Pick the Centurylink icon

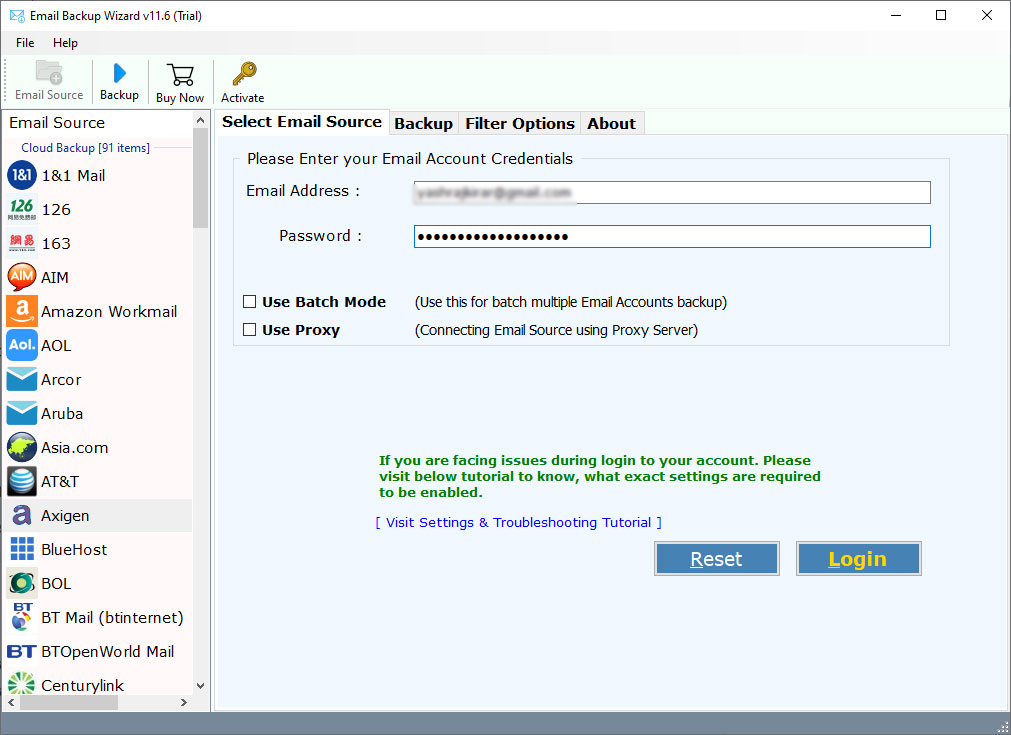click(22, 683)
